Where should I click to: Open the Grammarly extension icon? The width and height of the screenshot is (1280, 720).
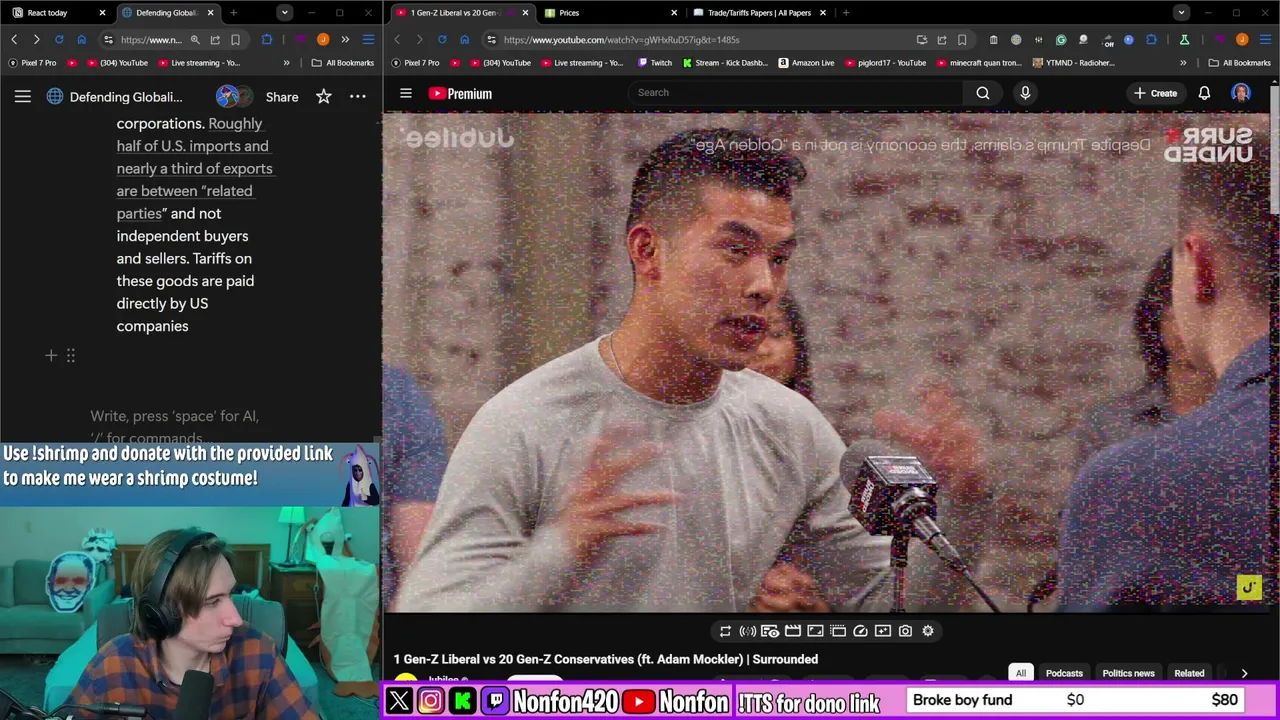(x=1061, y=39)
